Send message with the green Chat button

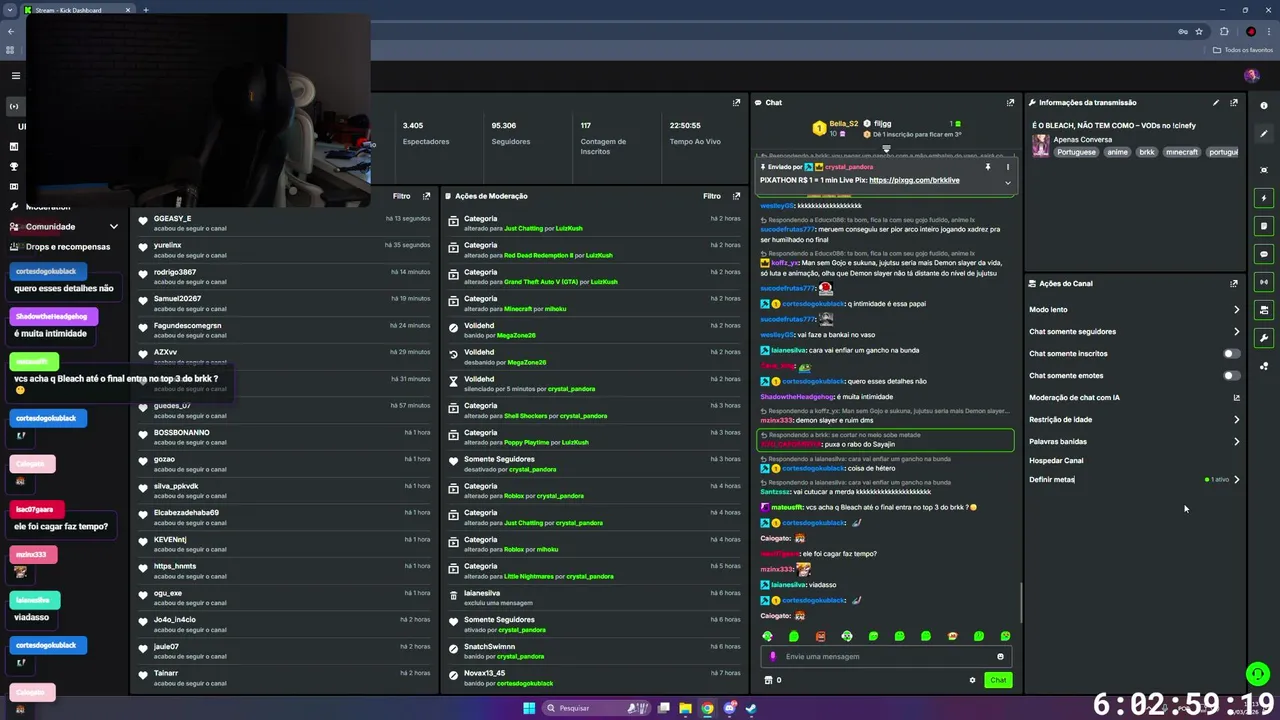(998, 680)
